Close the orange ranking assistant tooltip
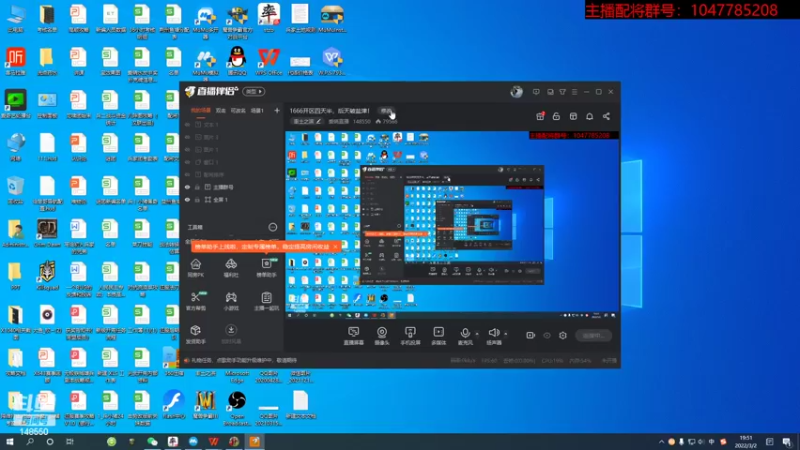800x450 pixels. (335, 247)
